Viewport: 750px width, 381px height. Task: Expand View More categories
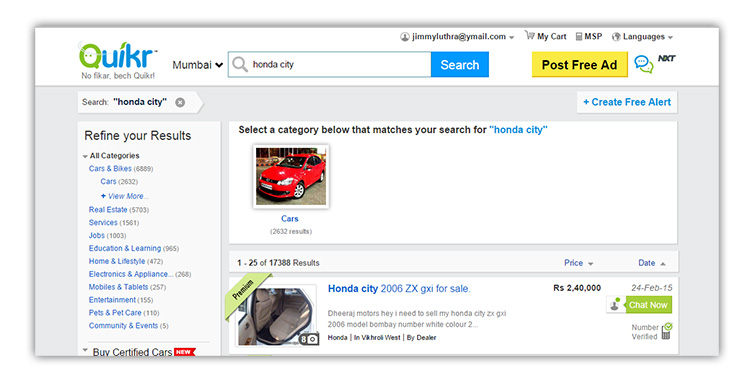coord(125,196)
